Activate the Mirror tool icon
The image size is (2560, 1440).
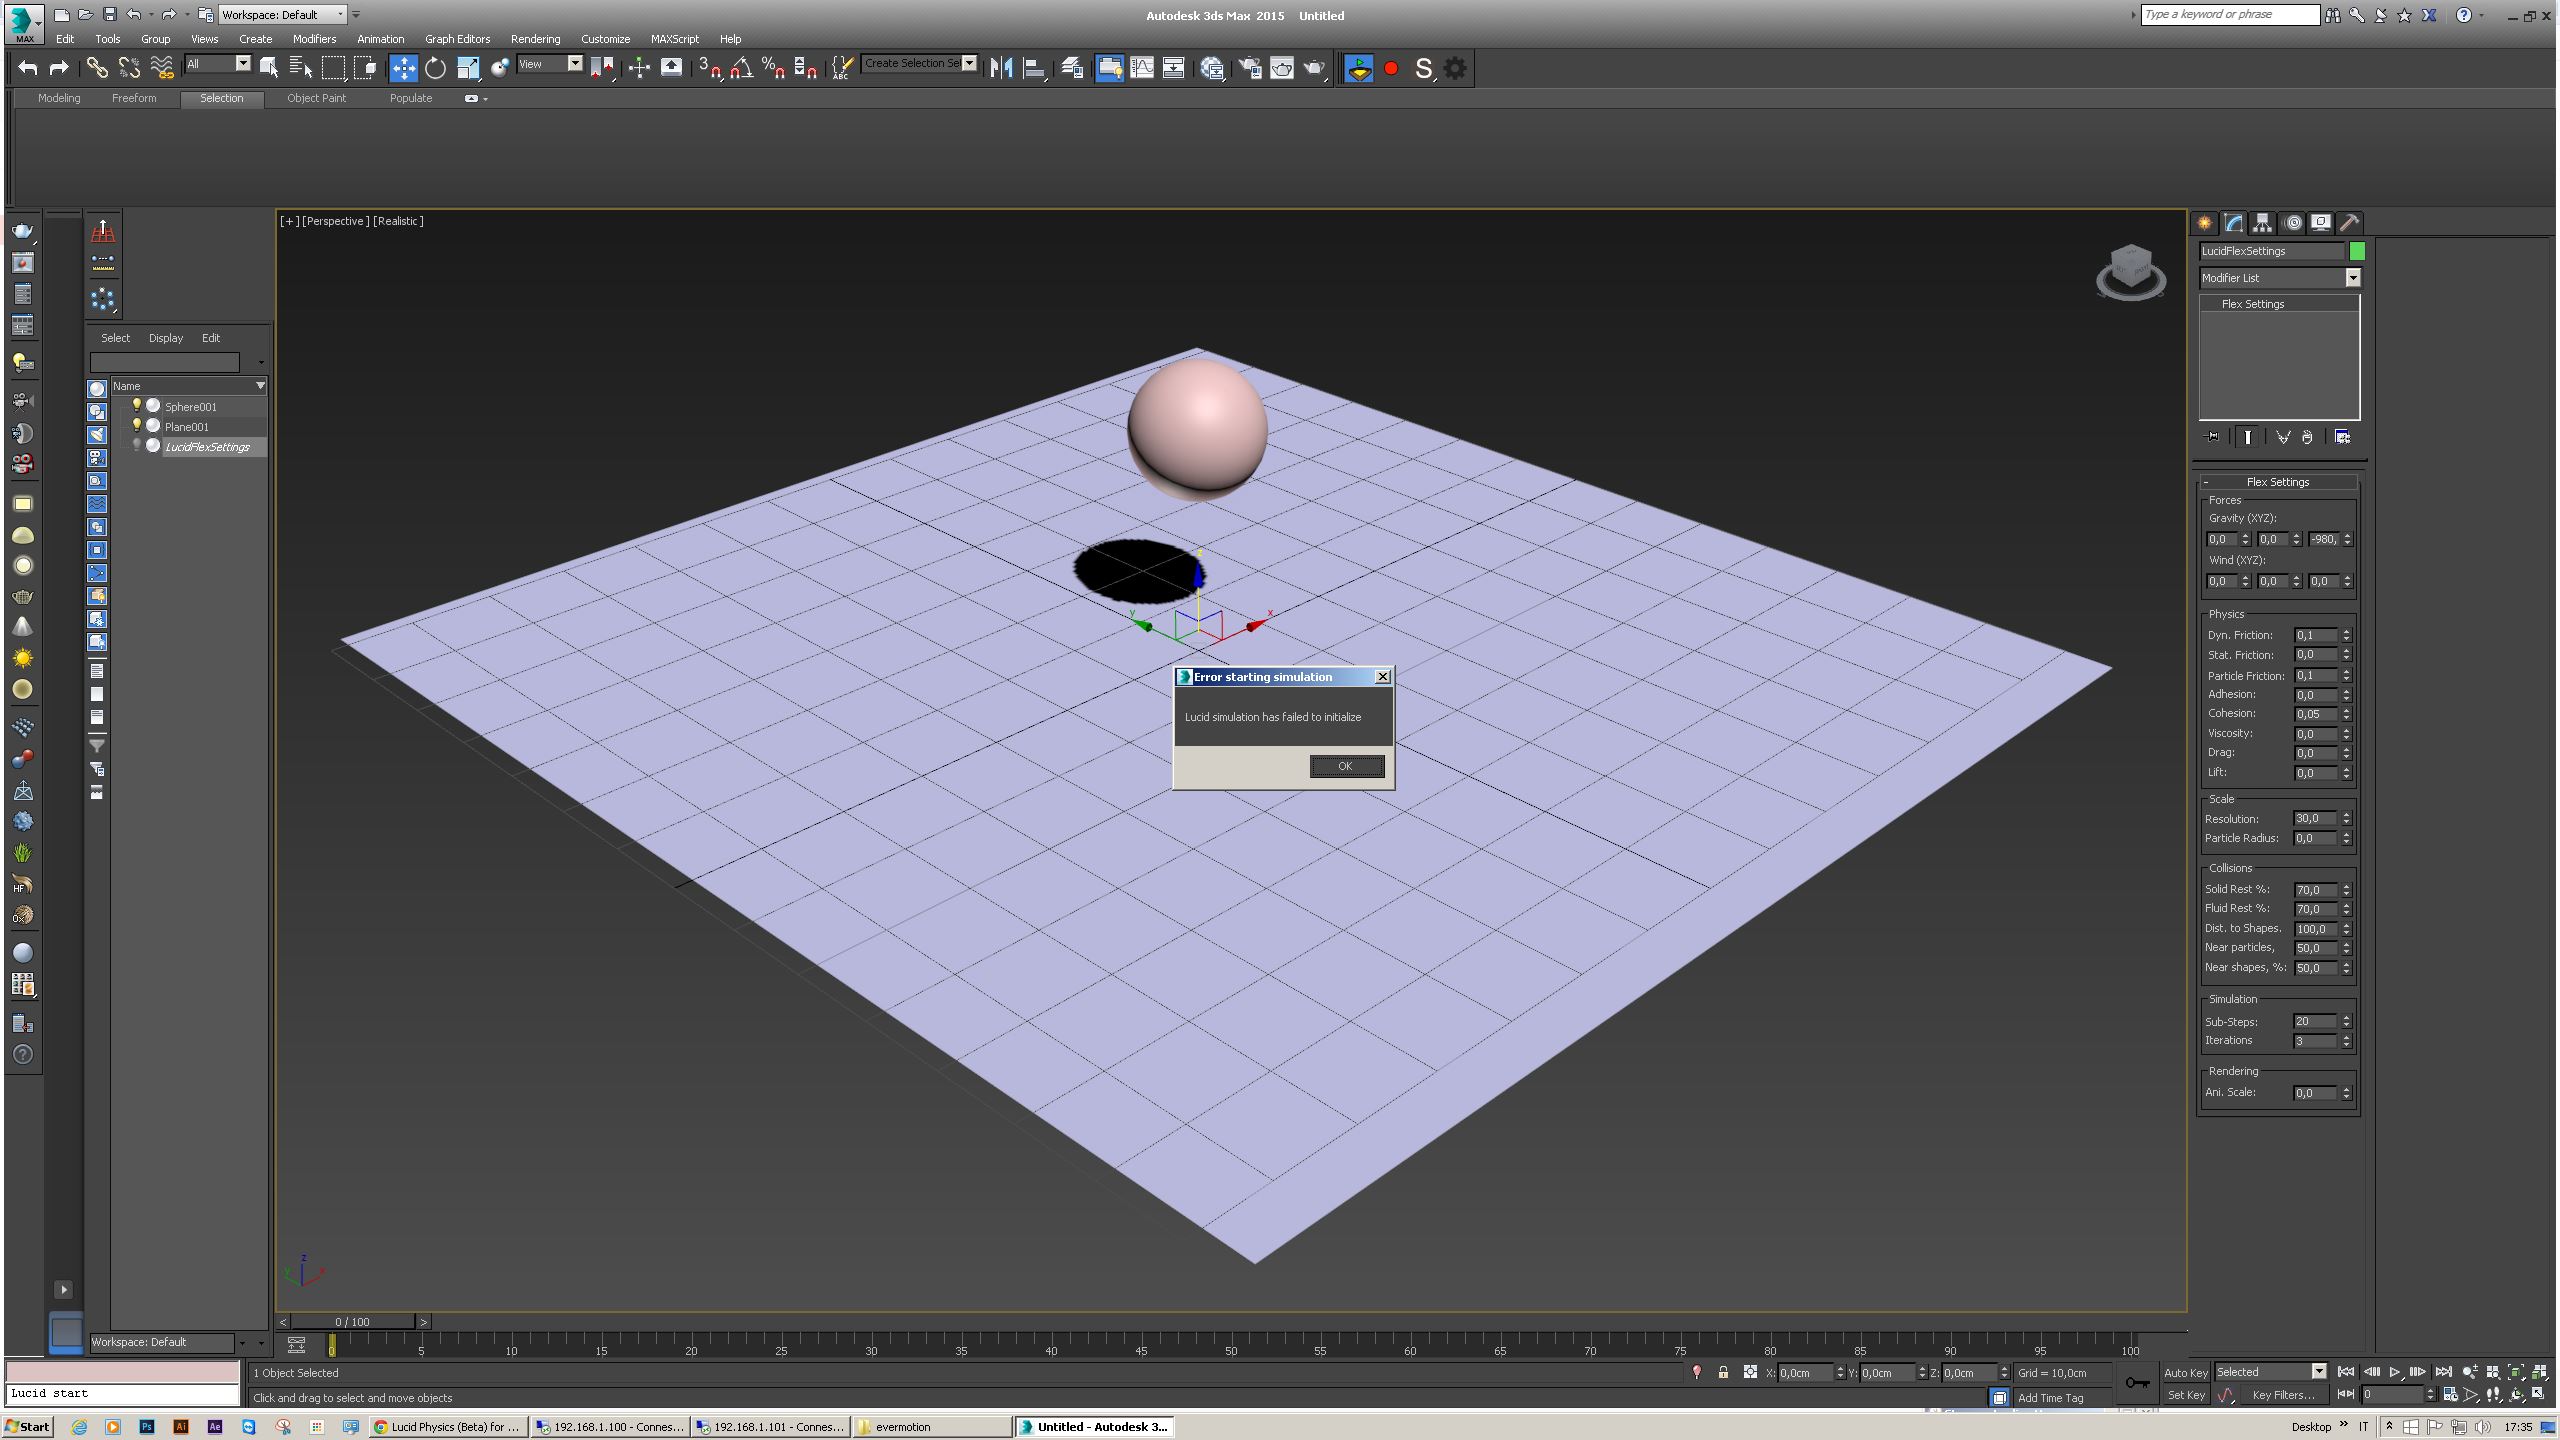point(1001,68)
